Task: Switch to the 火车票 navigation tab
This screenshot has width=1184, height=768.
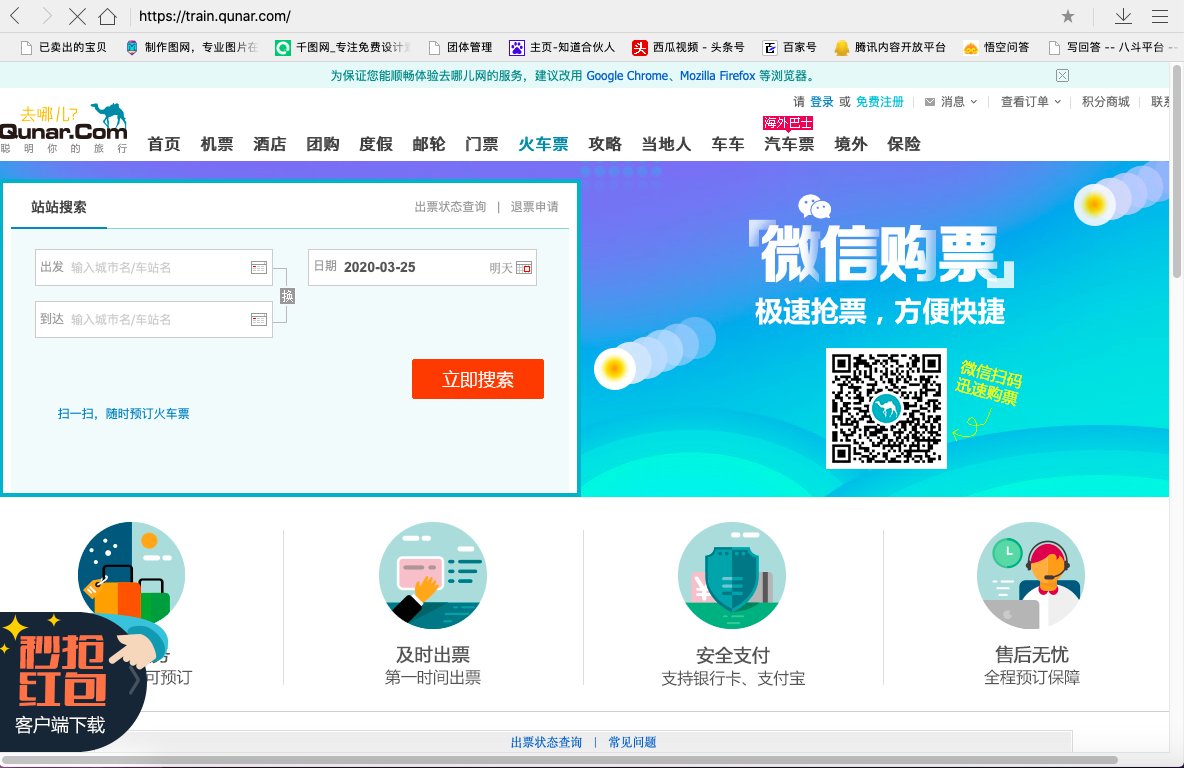Action: click(x=542, y=144)
